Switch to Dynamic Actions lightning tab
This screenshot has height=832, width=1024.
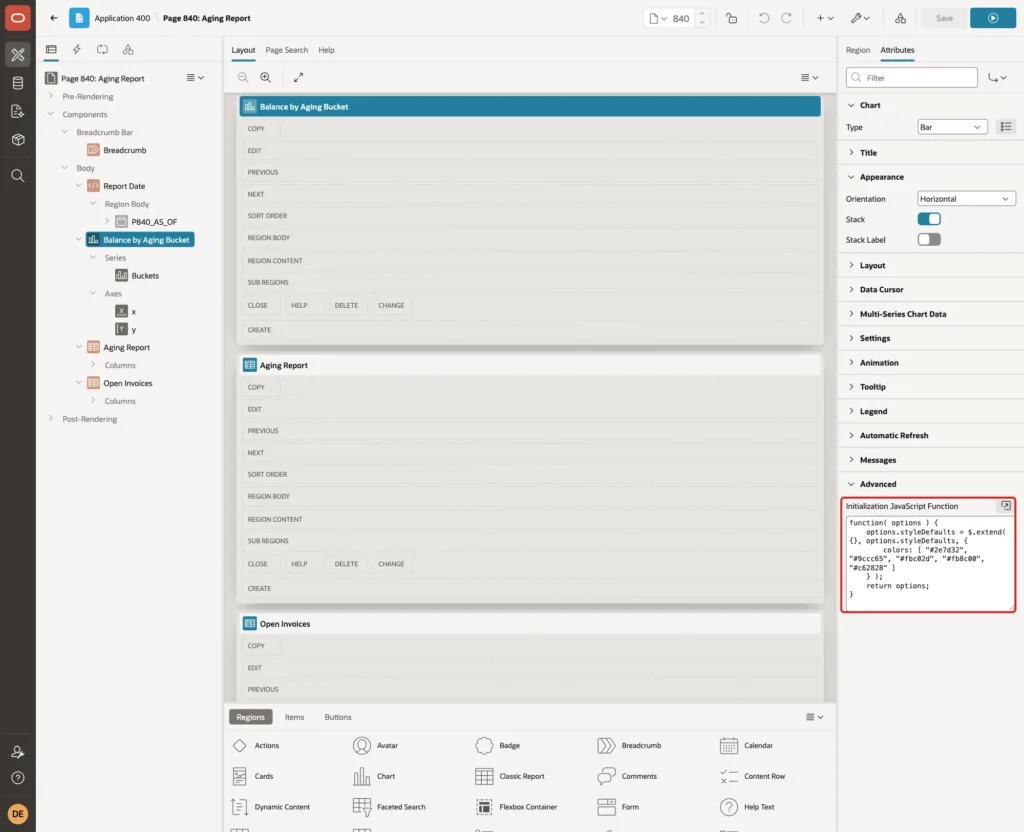[x=77, y=50]
